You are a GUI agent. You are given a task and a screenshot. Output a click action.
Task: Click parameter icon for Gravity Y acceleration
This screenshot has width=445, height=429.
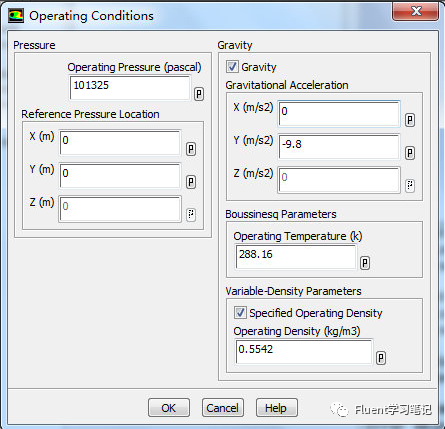[410, 153]
